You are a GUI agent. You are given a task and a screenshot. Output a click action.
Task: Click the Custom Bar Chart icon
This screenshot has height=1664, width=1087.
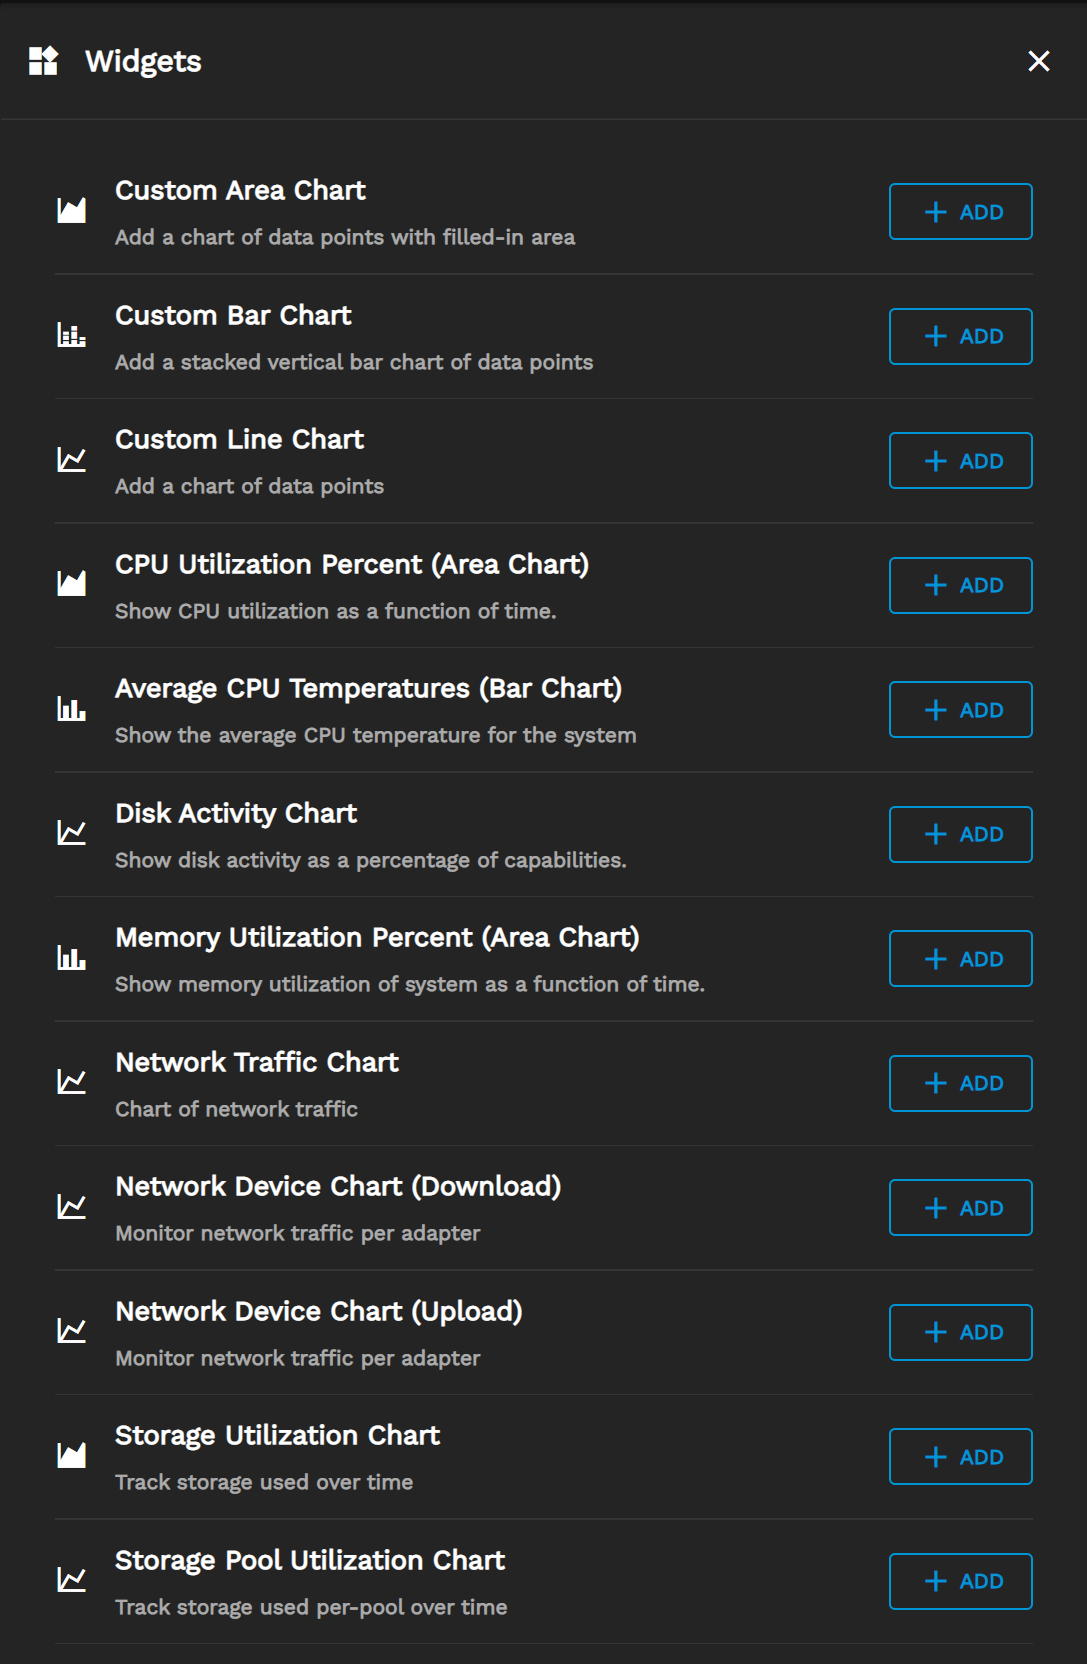[x=71, y=336]
